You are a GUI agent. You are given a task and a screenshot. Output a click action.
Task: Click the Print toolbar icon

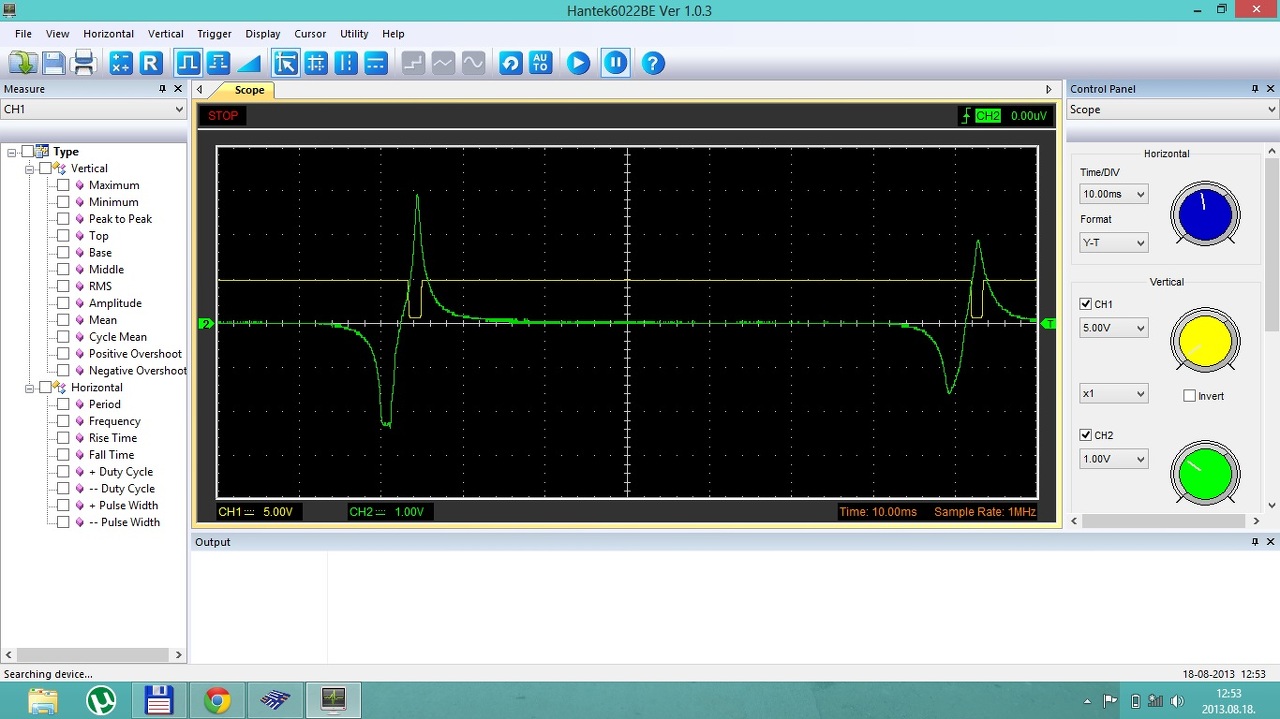pyautogui.click(x=84, y=63)
